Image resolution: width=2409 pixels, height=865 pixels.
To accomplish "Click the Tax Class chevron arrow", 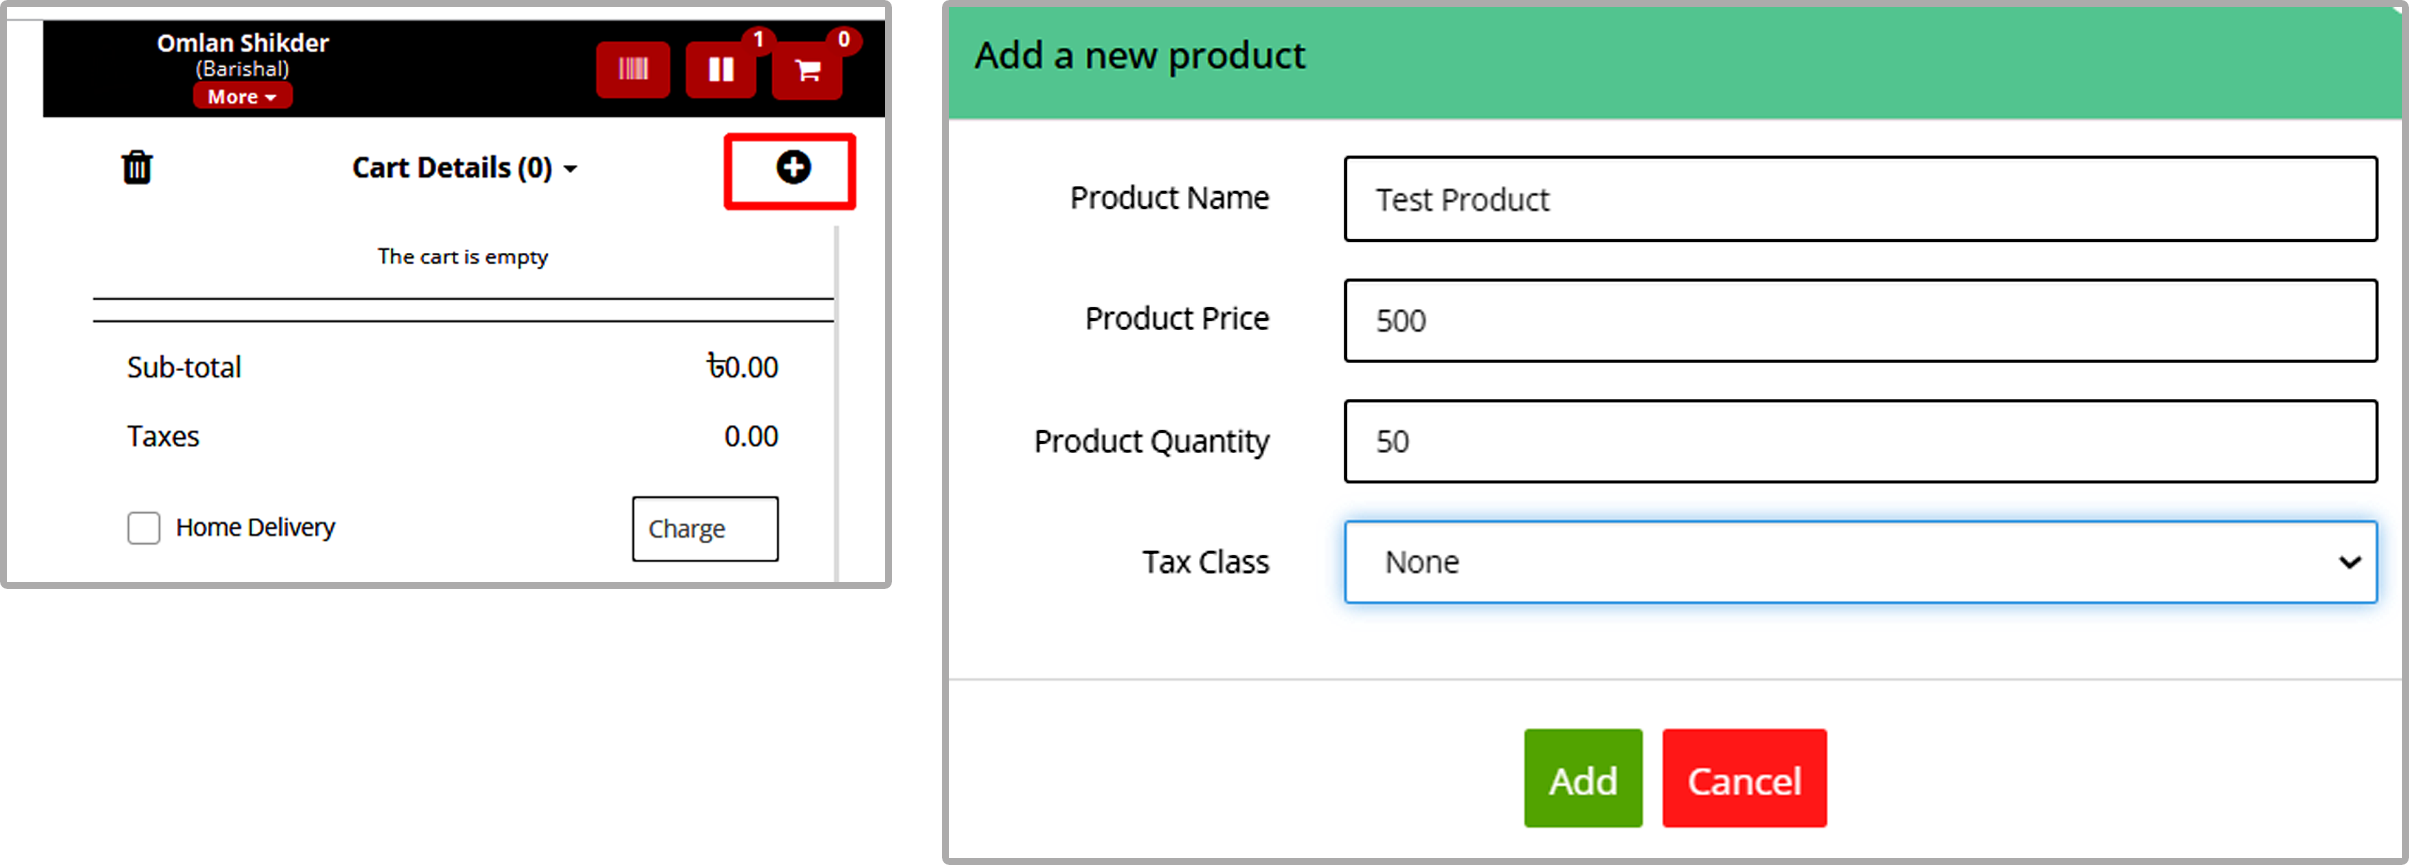I will click(2350, 562).
